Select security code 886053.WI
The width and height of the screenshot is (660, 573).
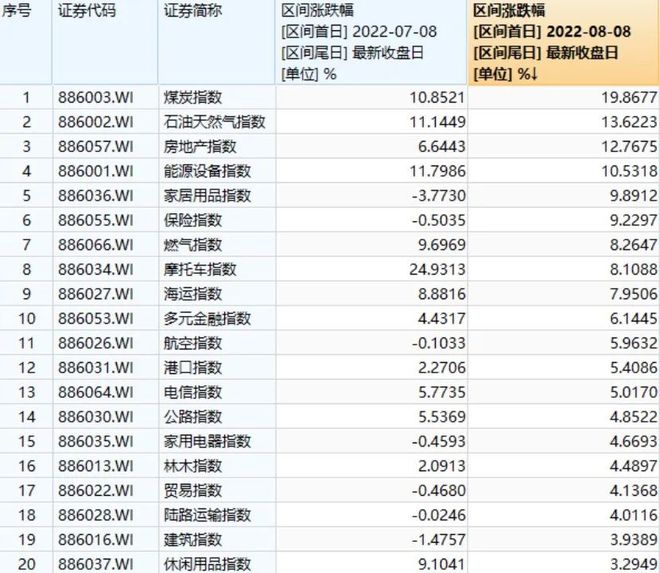coord(96,319)
